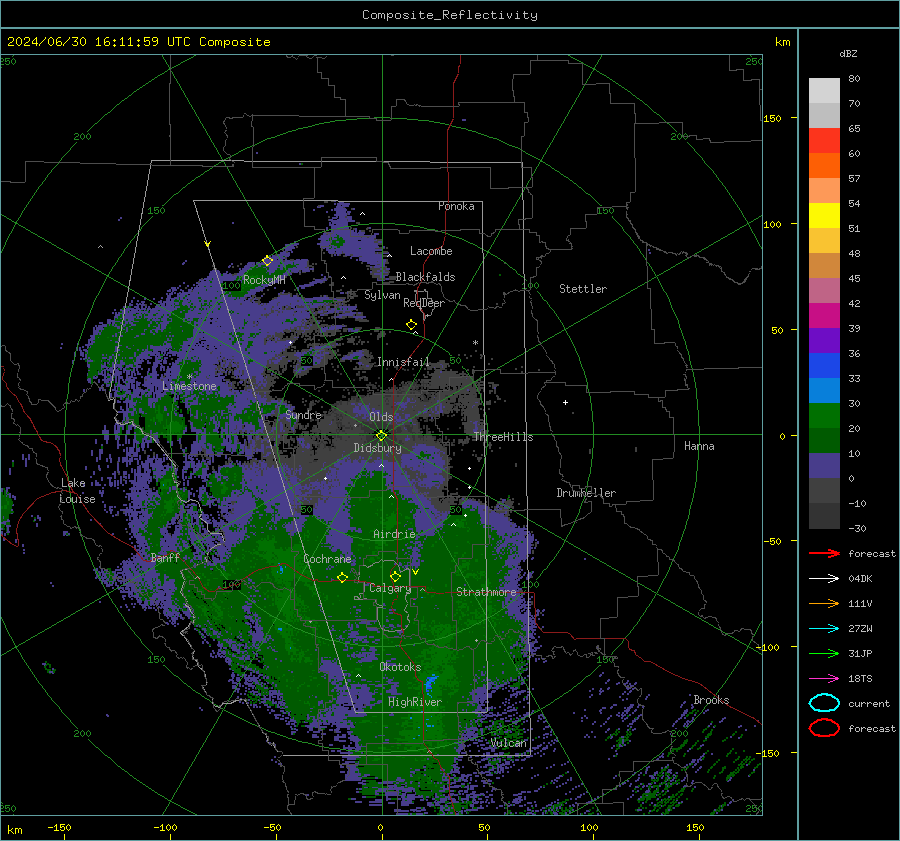Click the 'Lacombe' map label

click(x=431, y=251)
